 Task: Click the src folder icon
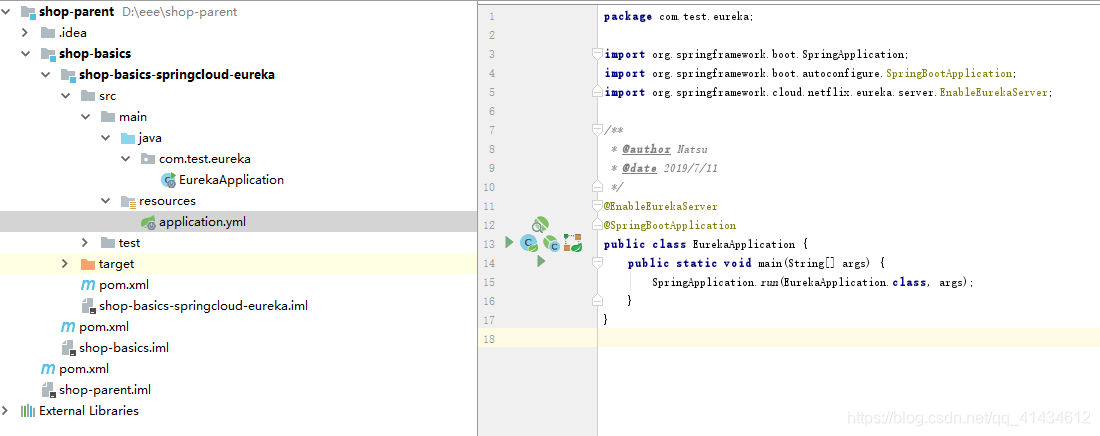coord(88,95)
